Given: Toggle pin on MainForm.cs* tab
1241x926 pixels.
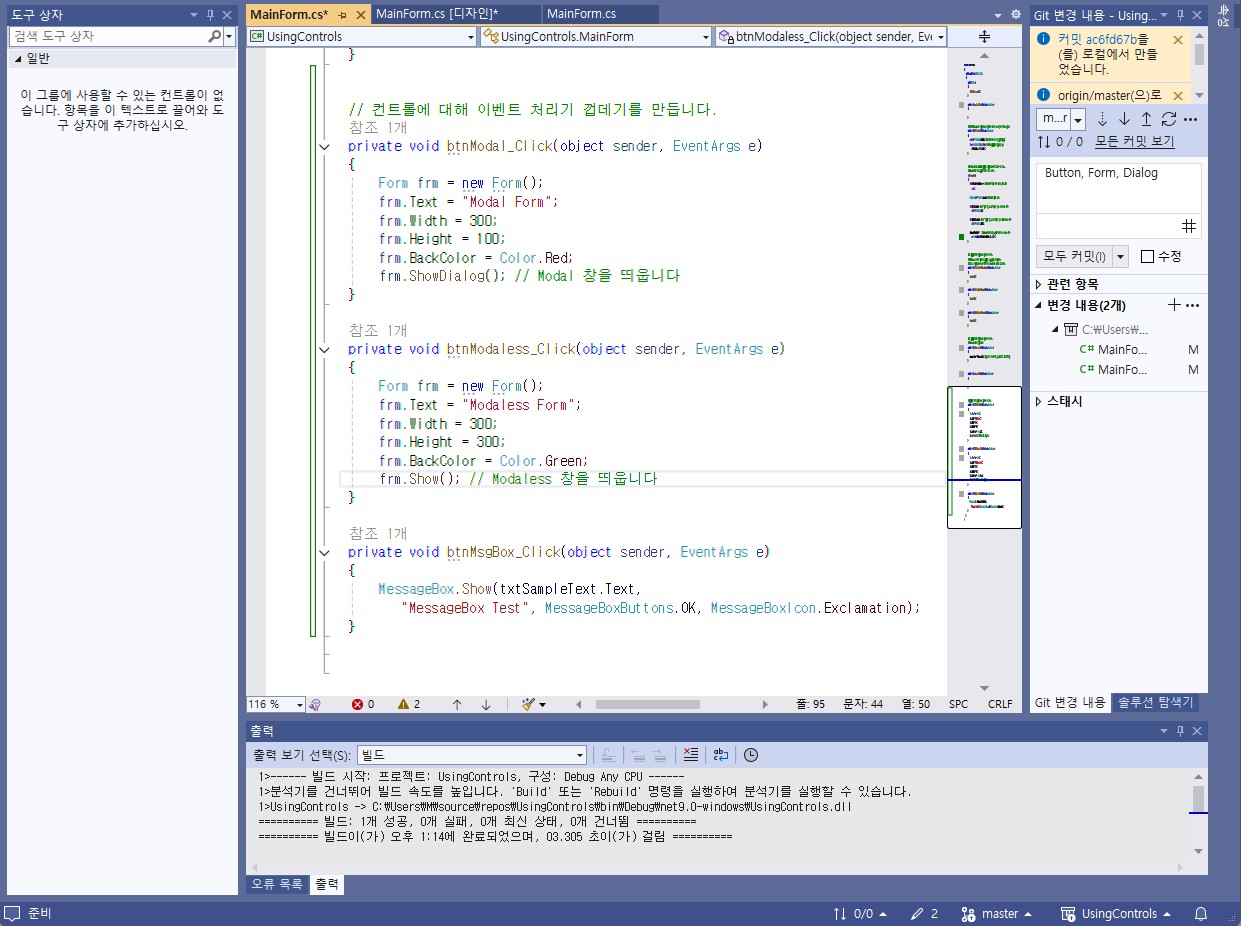Looking at the screenshot, I should point(343,15).
